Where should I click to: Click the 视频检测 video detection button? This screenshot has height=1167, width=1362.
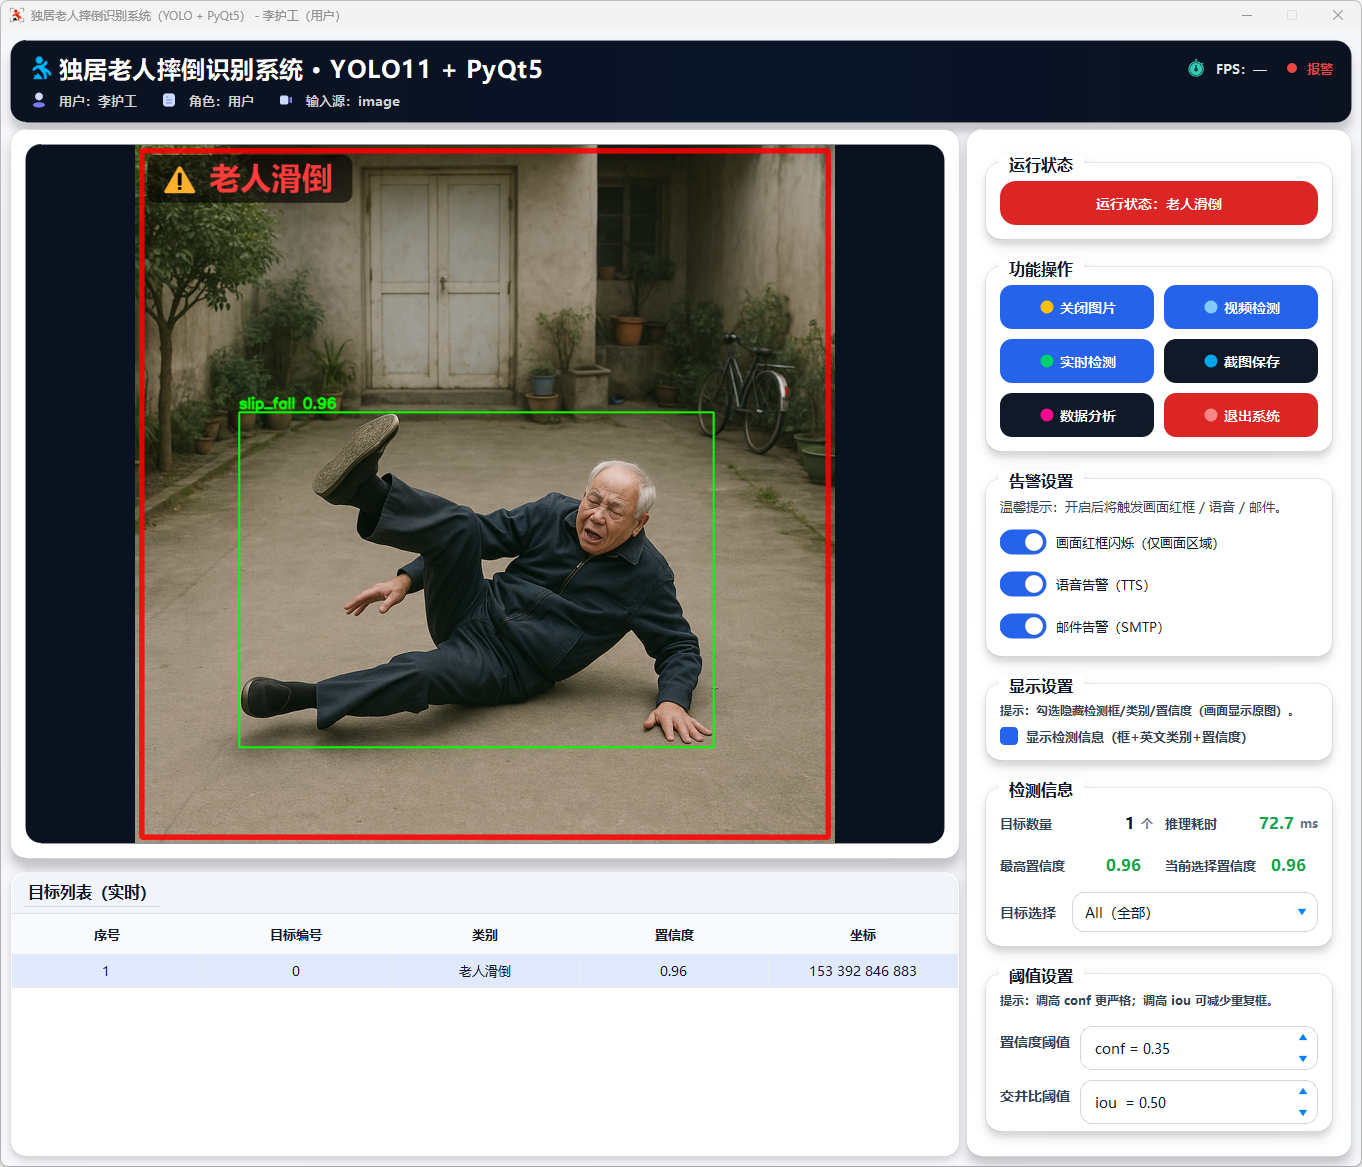pos(1240,307)
